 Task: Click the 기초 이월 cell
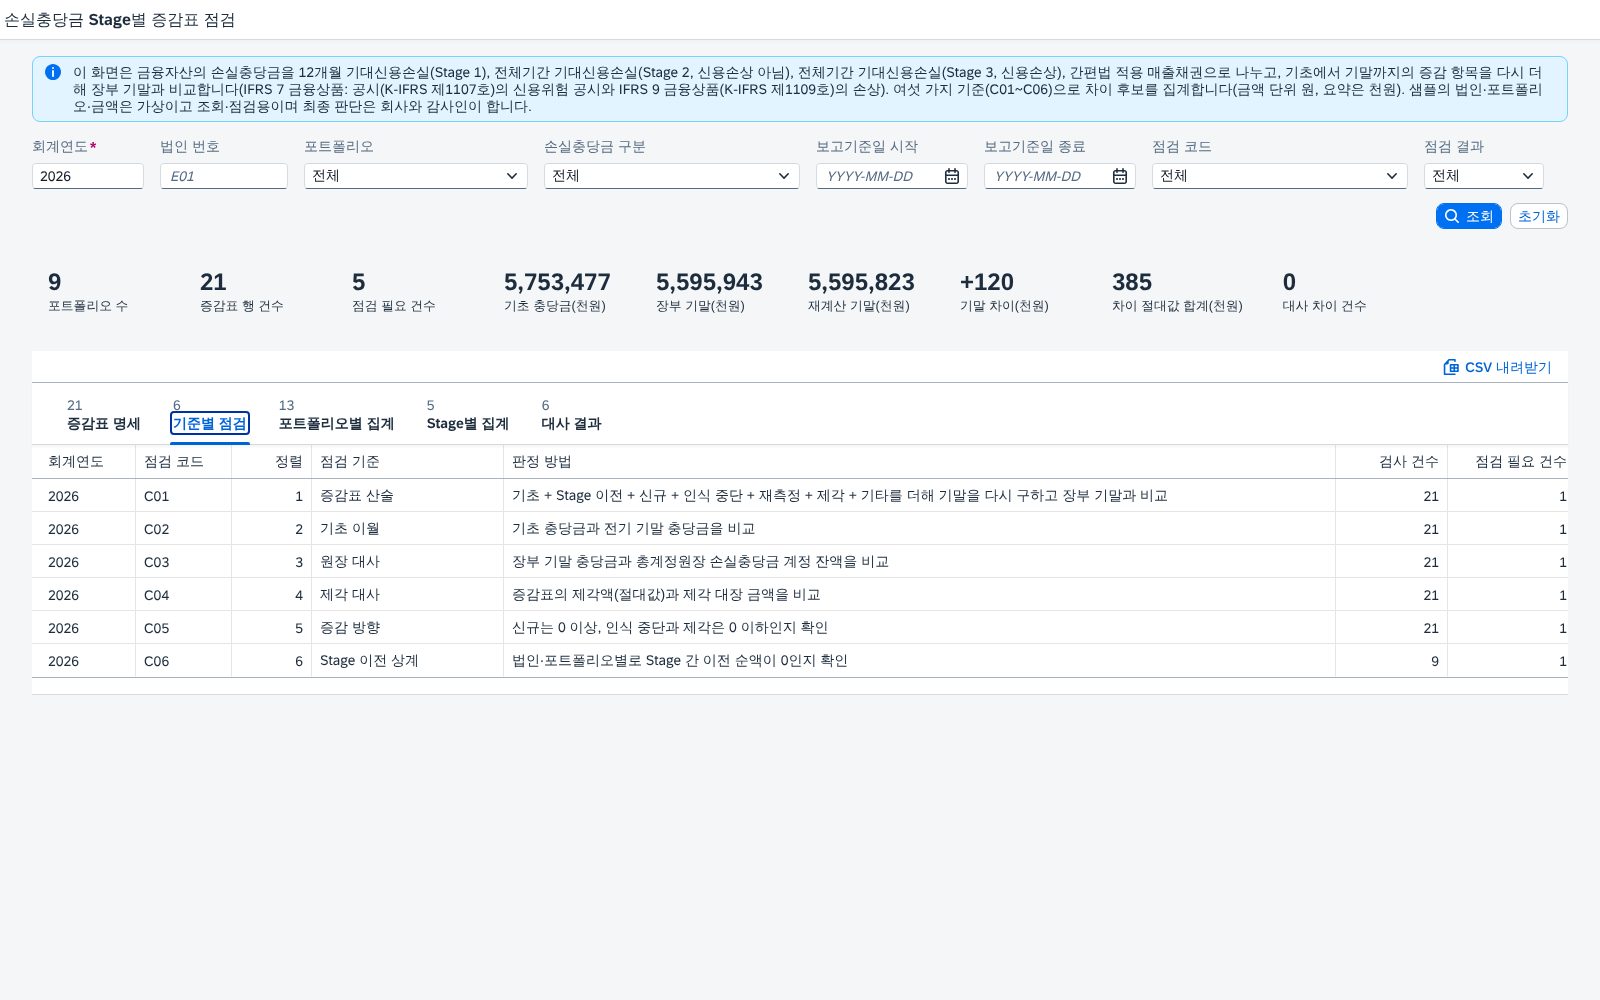click(407, 529)
